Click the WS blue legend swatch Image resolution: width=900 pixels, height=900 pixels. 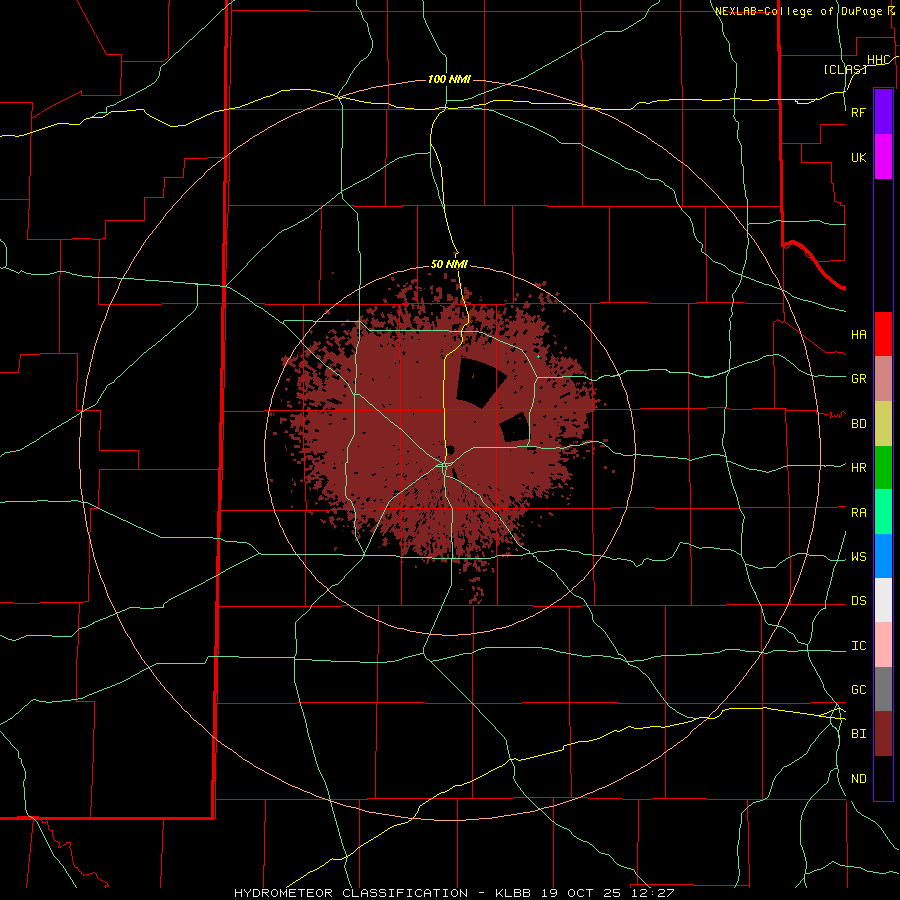883,556
